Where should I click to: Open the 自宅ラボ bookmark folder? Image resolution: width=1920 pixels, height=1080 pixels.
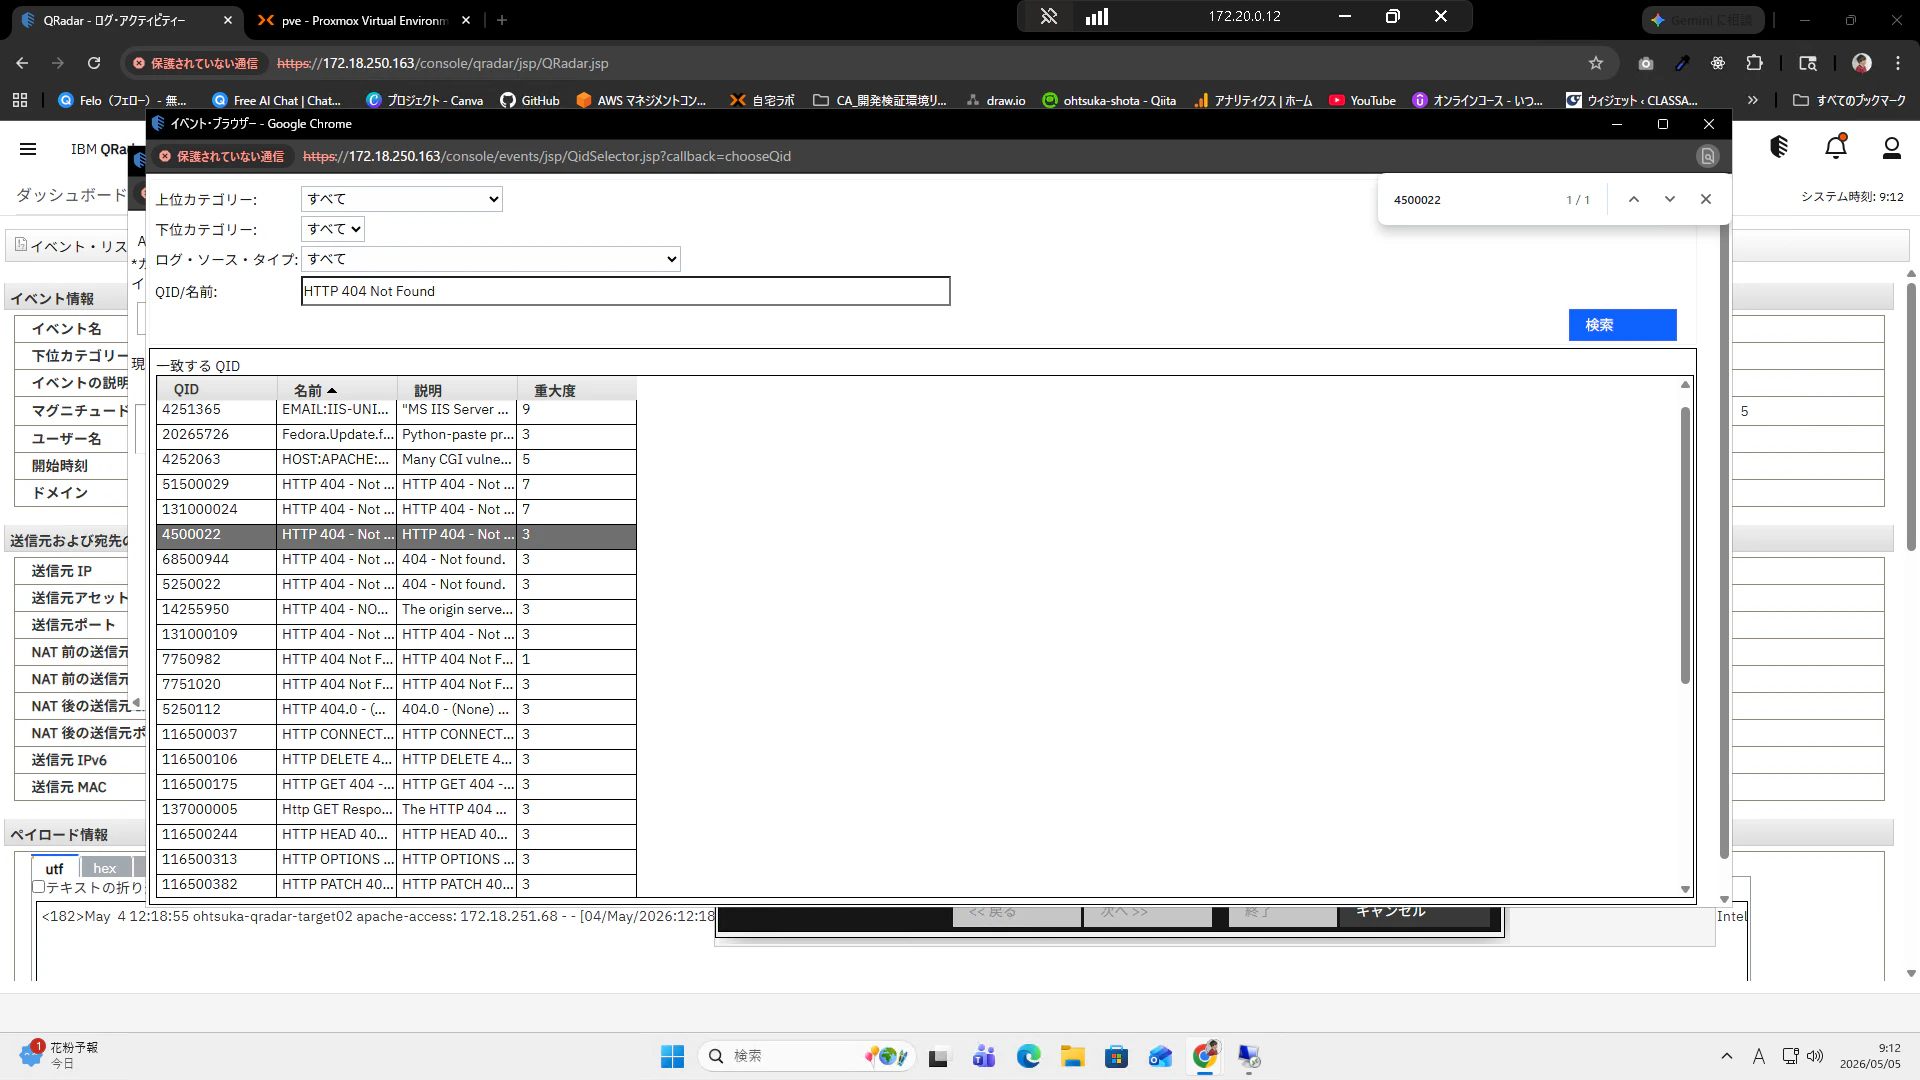pyautogui.click(x=762, y=100)
